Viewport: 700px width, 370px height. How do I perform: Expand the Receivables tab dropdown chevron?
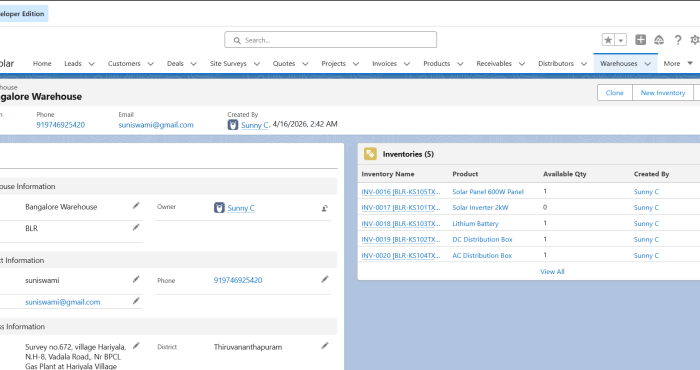click(521, 64)
